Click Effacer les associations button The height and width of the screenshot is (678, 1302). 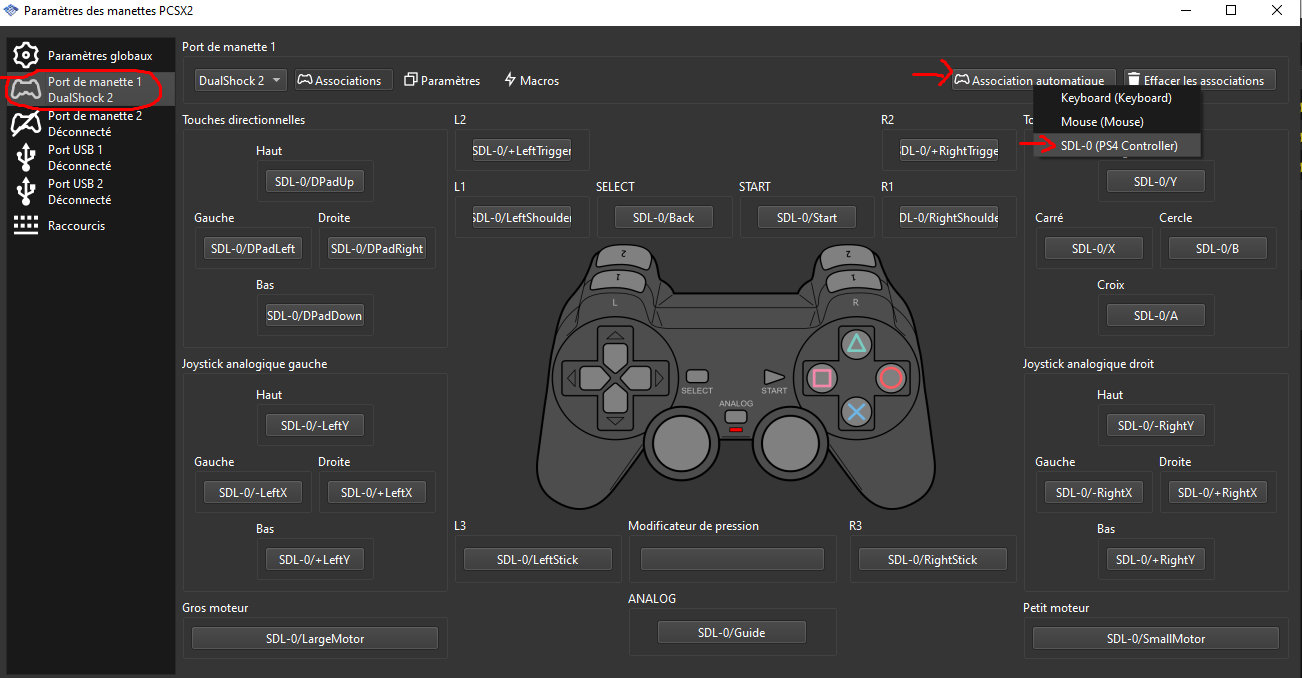point(1200,80)
